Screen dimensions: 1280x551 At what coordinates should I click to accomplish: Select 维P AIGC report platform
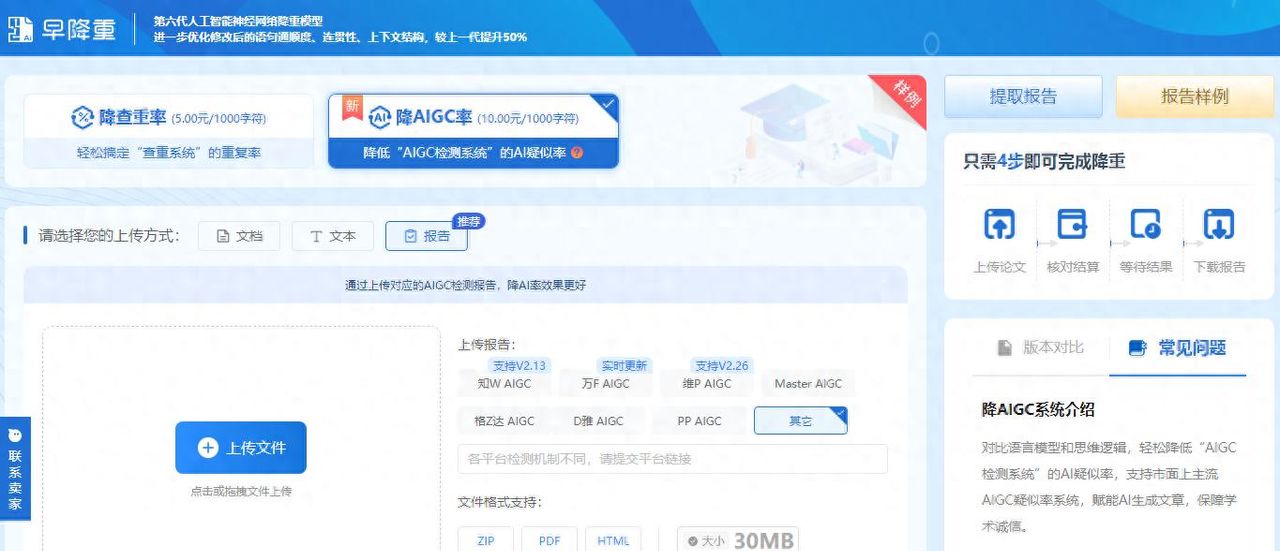pos(706,383)
